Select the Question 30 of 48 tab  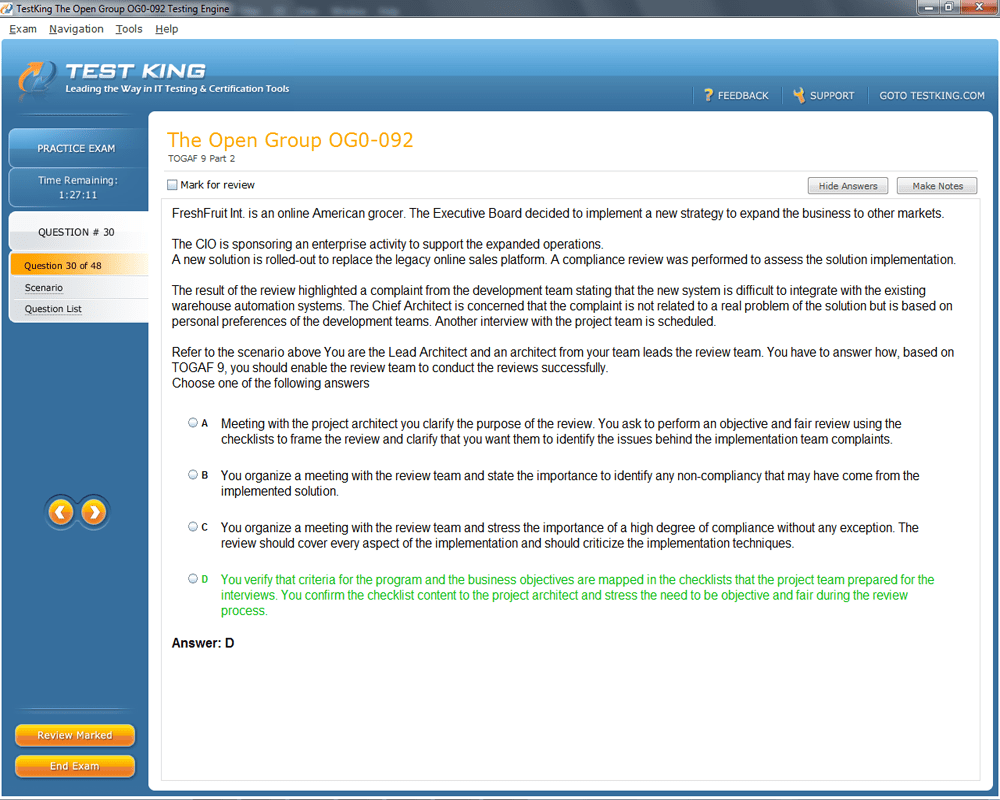pyautogui.click(x=80, y=265)
